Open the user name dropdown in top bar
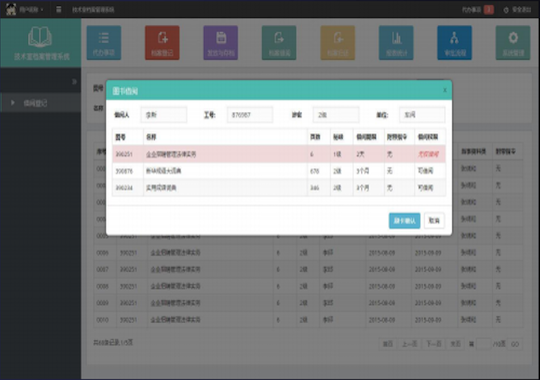 click(31, 10)
